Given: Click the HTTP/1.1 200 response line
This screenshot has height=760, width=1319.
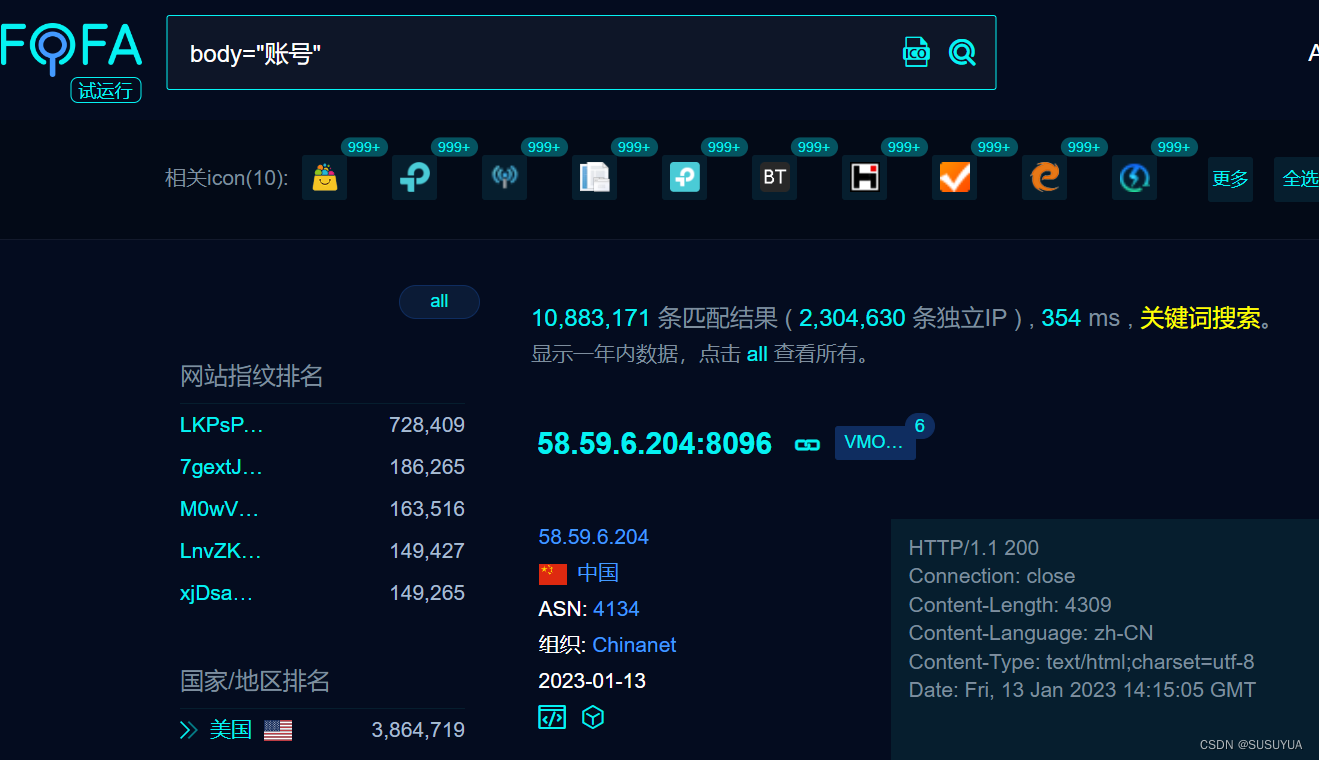Looking at the screenshot, I should (x=974, y=548).
